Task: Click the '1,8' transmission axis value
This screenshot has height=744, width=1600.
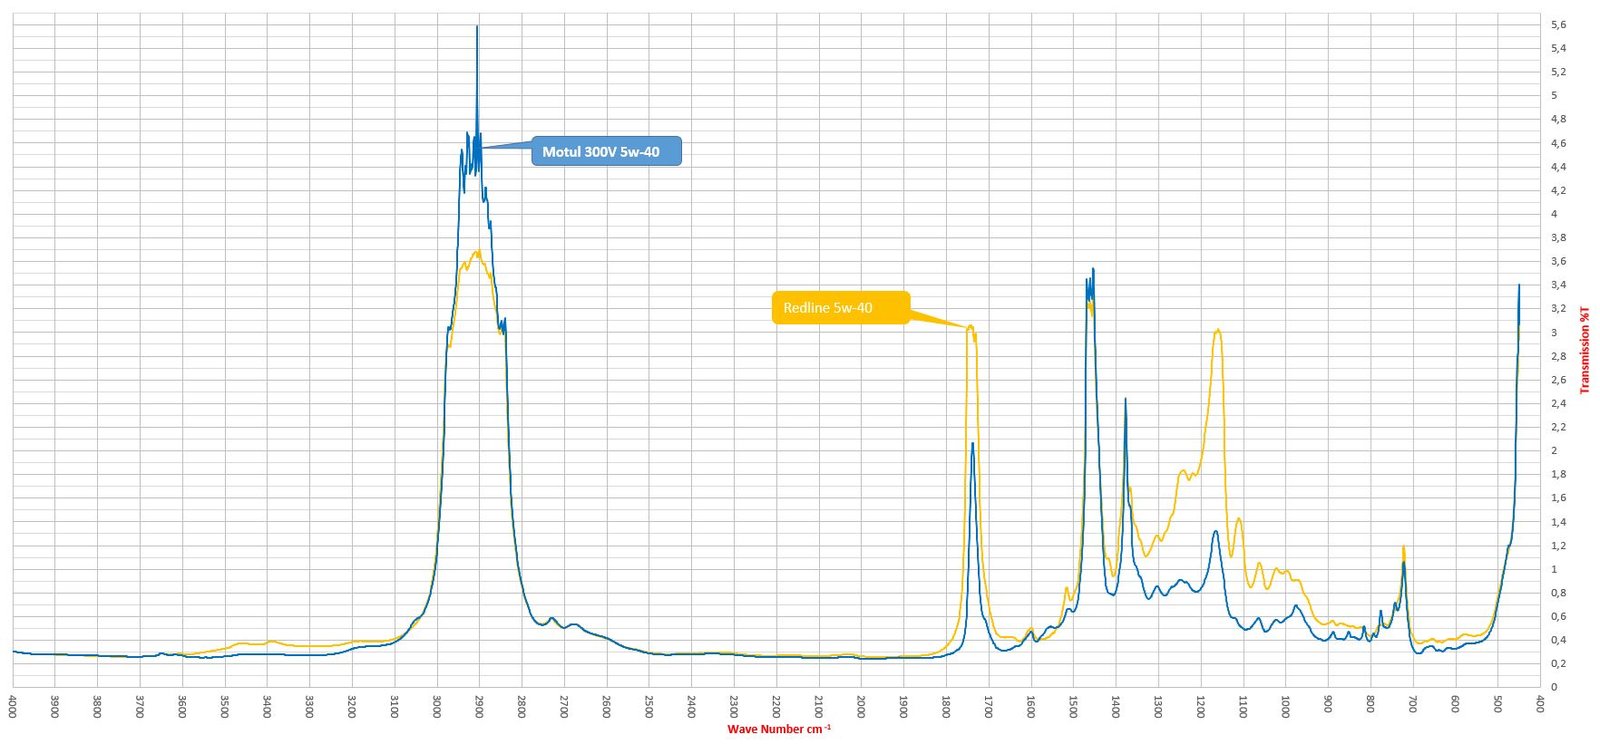Action: click(x=1559, y=475)
